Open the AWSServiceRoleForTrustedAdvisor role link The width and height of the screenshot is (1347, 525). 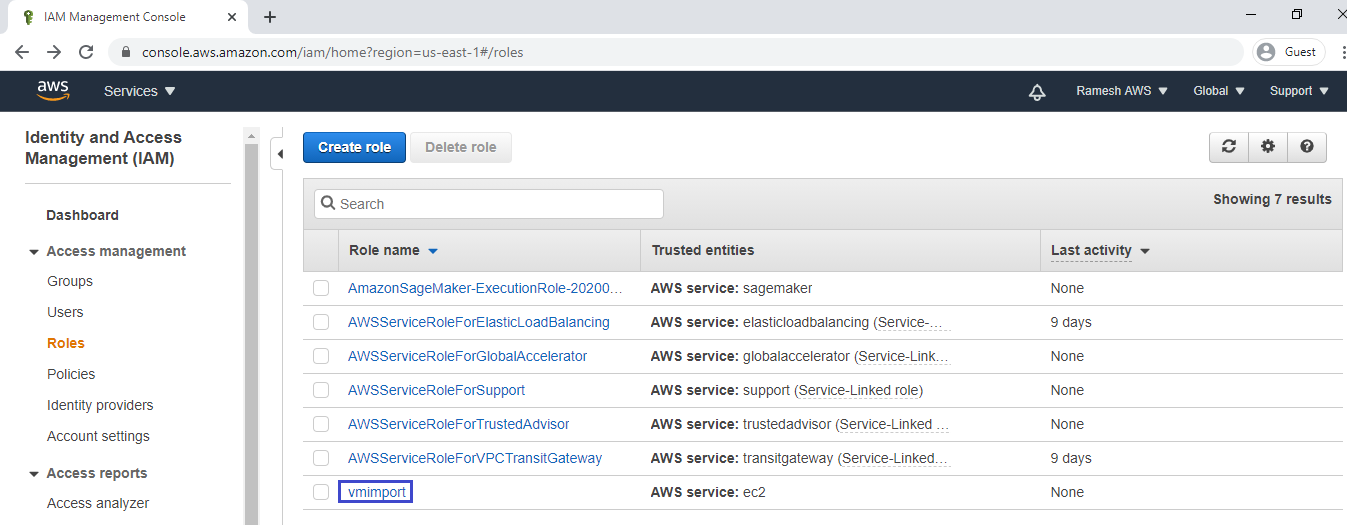coord(459,424)
